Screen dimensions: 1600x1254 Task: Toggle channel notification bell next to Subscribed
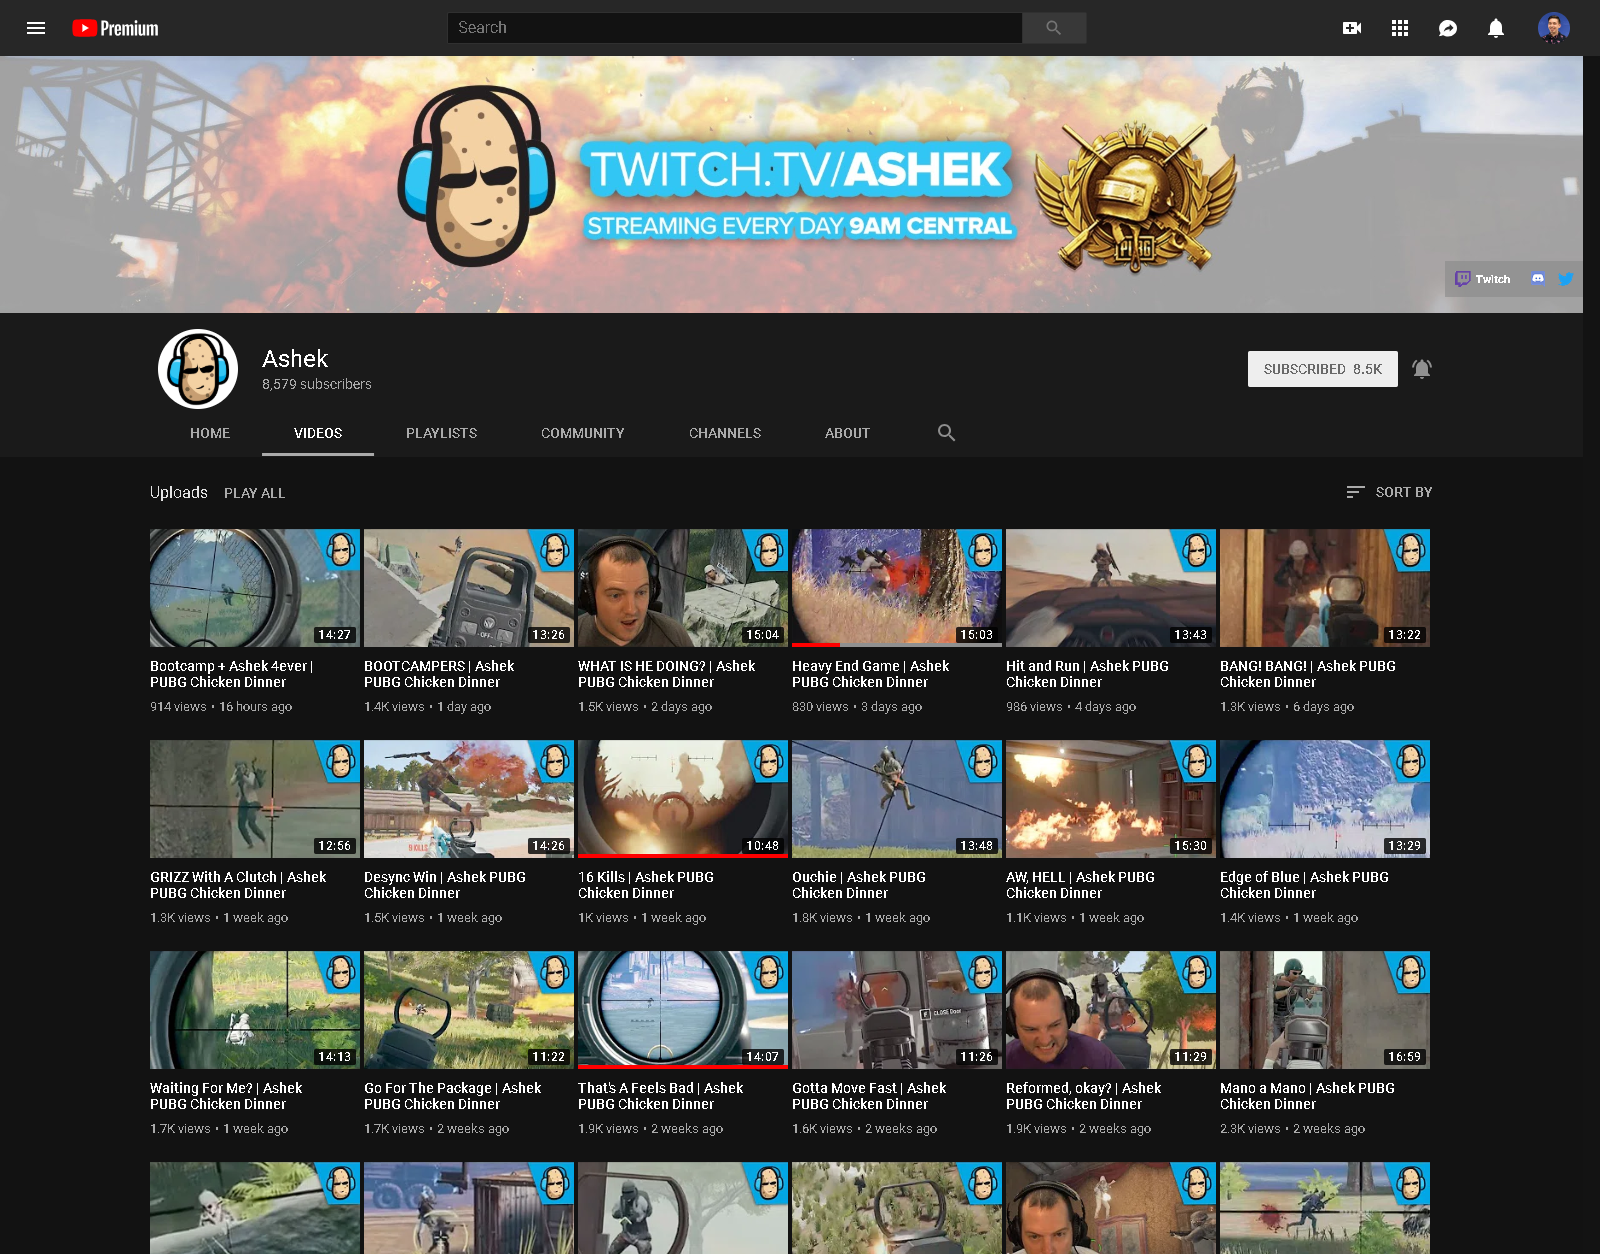1422,369
